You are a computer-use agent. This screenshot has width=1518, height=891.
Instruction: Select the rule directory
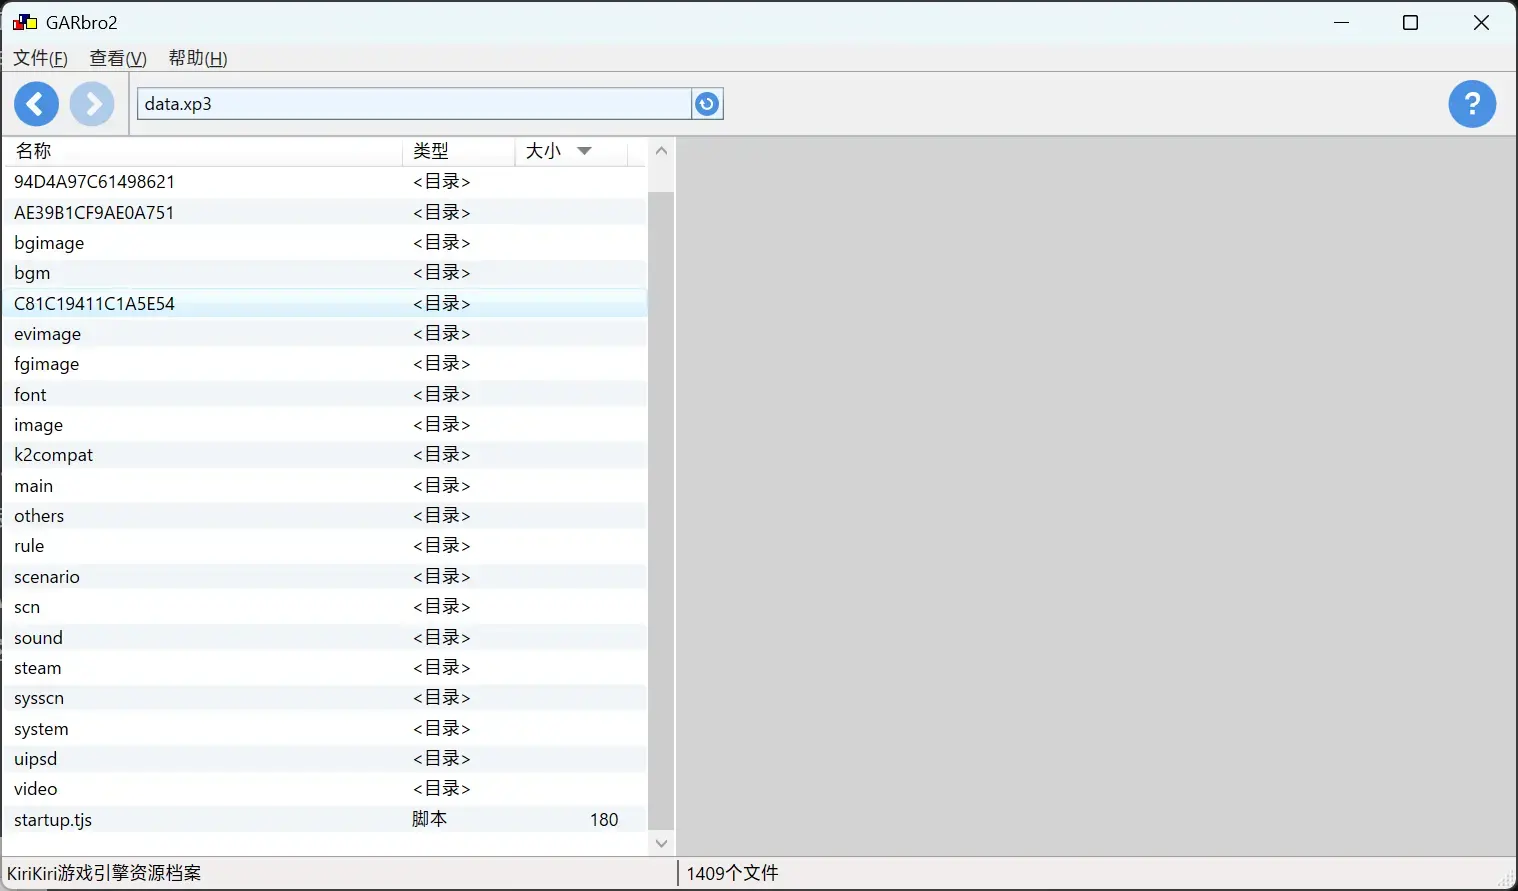click(x=325, y=546)
